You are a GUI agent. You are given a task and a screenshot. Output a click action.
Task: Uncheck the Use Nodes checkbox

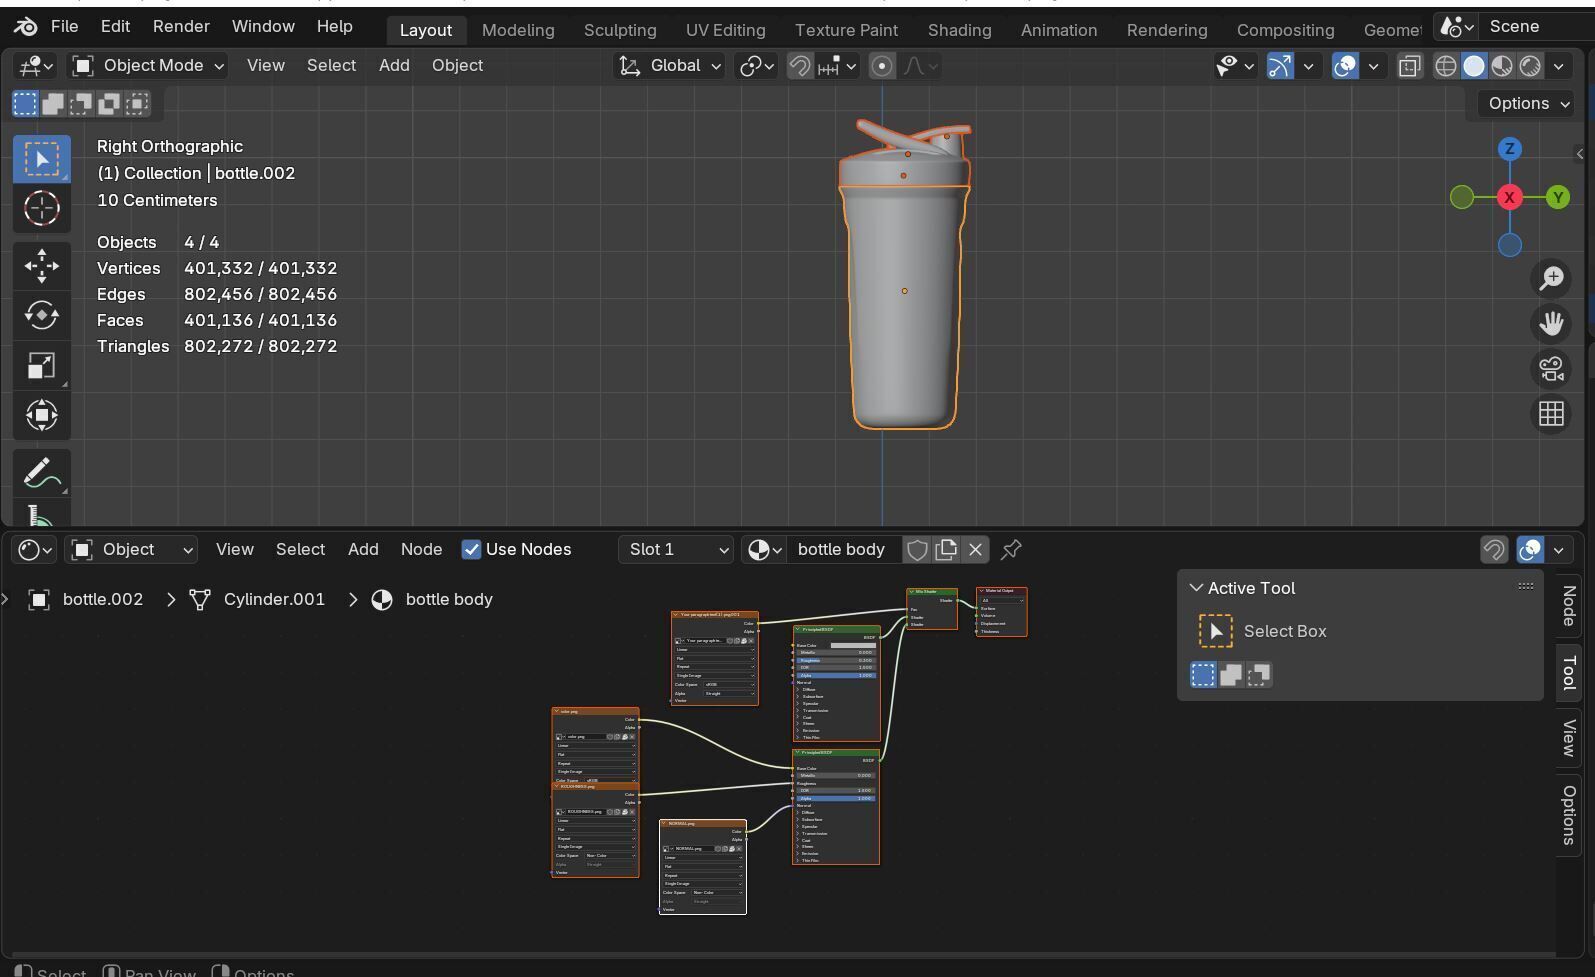[471, 549]
